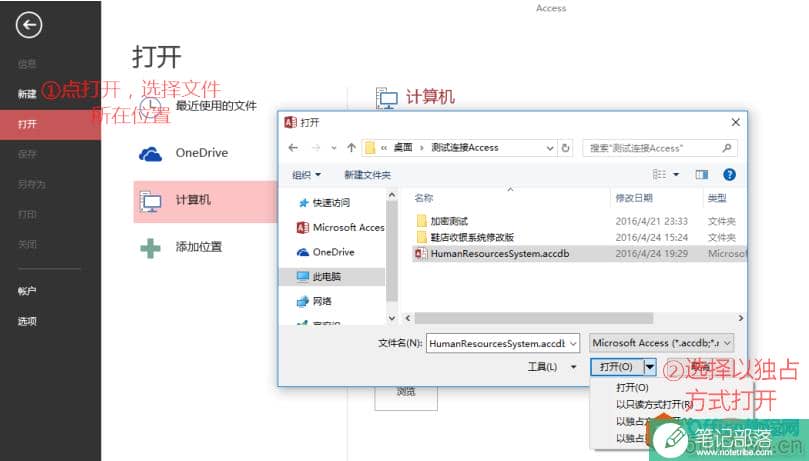Viewport: 809px width, 461px height.
Task: Click the Access file icon of HumanResourcesSystem.accdb
Action: pos(421,254)
